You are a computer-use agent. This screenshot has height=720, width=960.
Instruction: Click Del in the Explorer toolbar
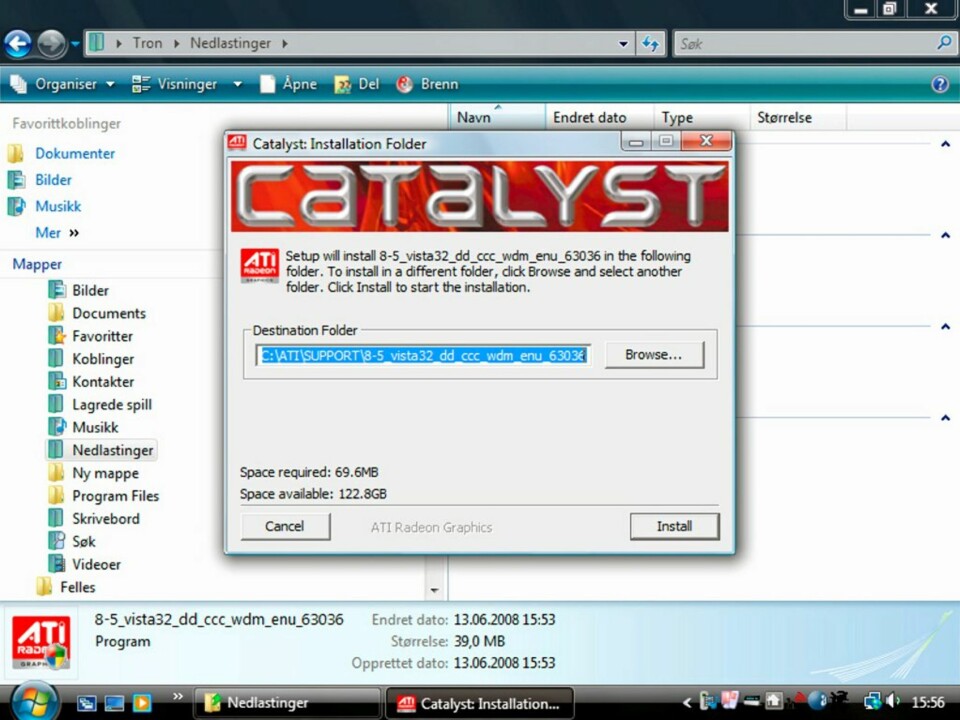point(357,84)
